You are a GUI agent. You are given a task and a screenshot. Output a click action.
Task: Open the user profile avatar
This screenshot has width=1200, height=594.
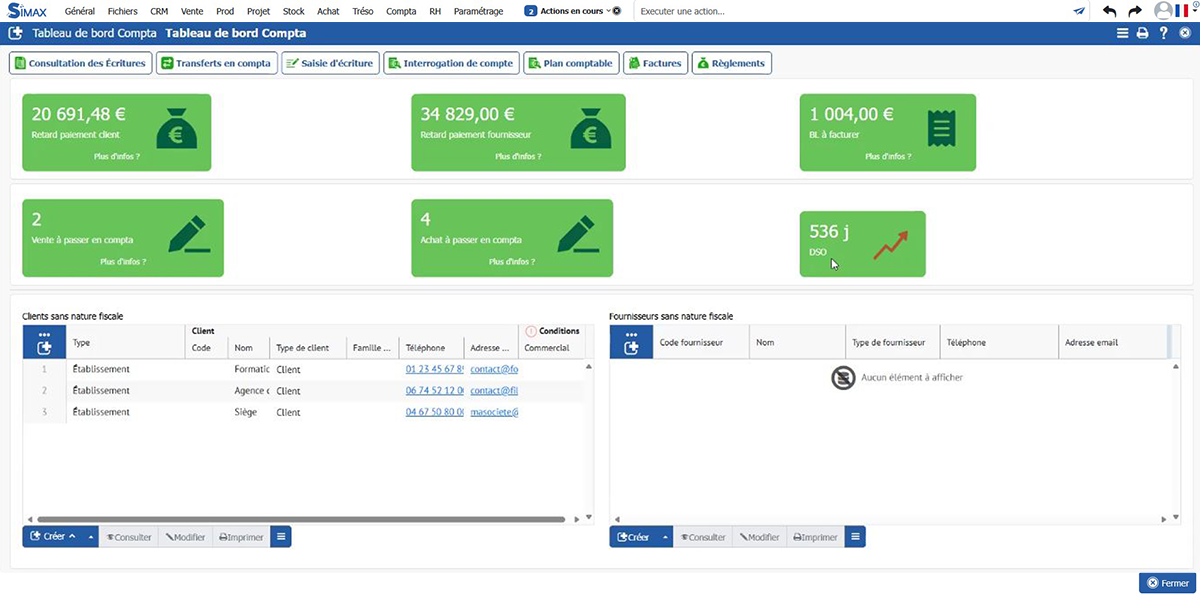(1163, 11)
